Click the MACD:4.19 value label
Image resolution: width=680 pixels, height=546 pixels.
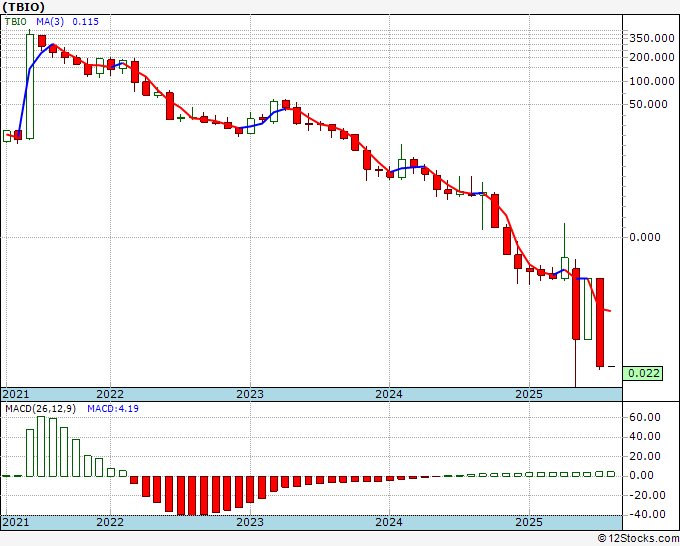coord(113,409)
